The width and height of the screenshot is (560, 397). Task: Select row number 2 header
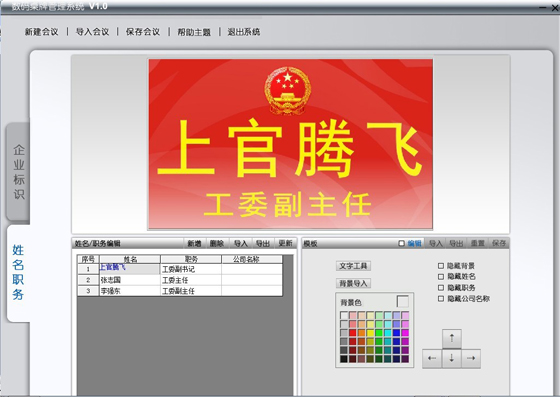(88, 280)
